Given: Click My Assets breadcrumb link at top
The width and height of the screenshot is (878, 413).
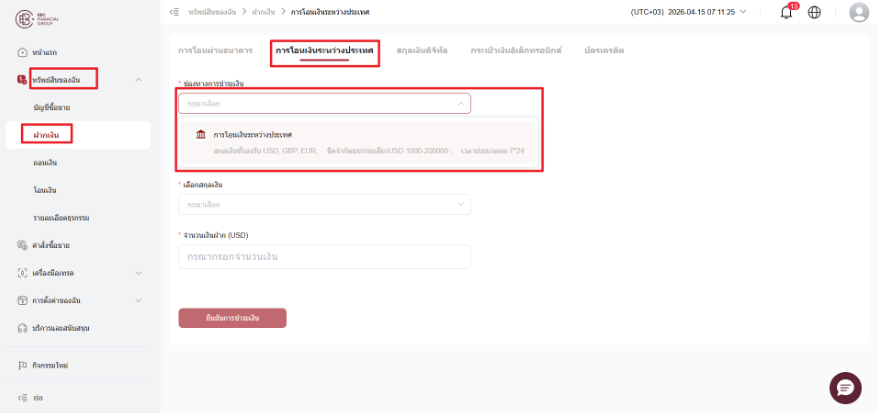Looking at the screenshot, I should pos(212,12).
